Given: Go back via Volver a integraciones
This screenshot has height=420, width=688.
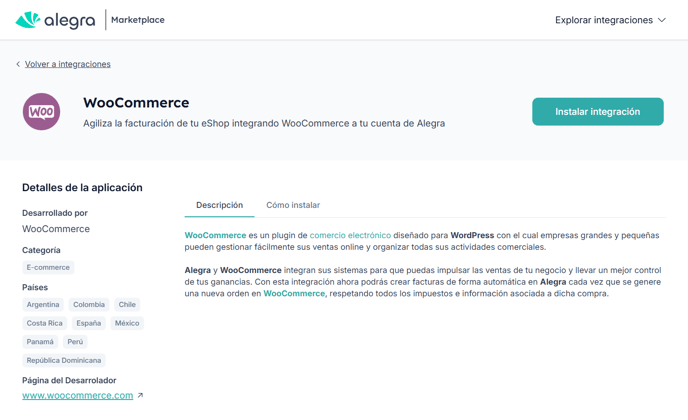Looking at the screenshot, I should [68, 64].
